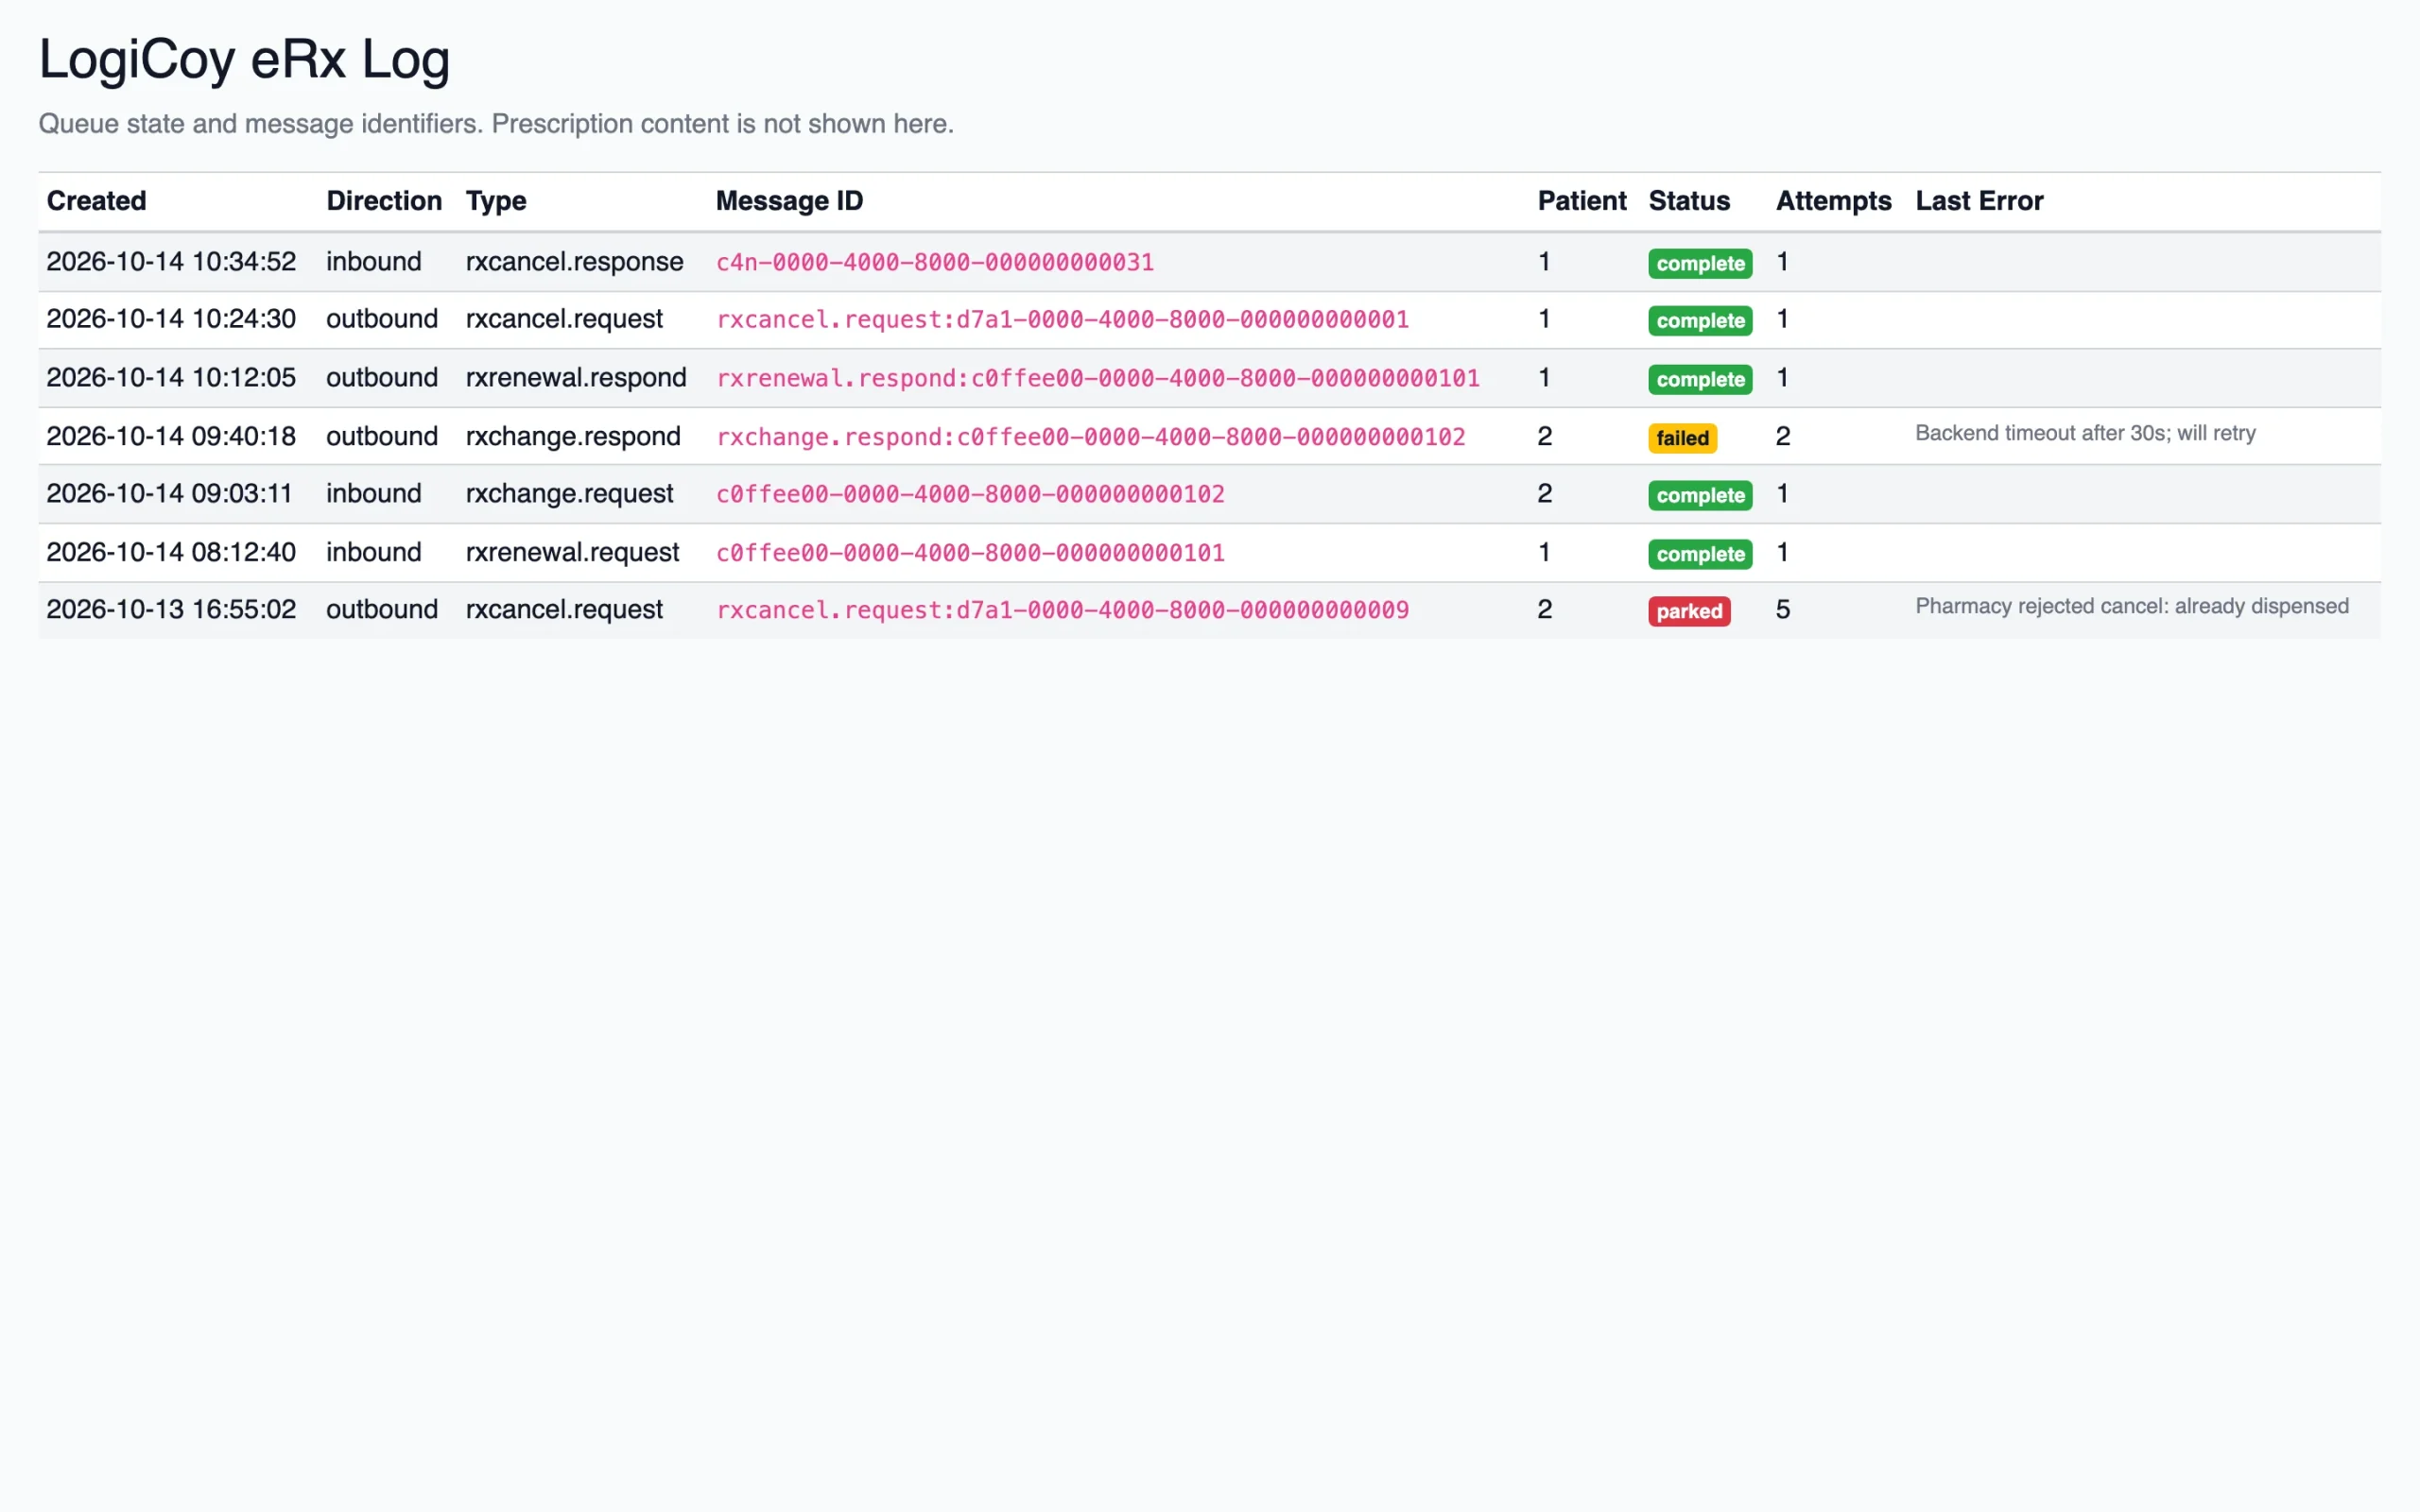This screenshot has width=2420, height=1512.
Task: Click the Message ID column header
Action: click(789, 201)
